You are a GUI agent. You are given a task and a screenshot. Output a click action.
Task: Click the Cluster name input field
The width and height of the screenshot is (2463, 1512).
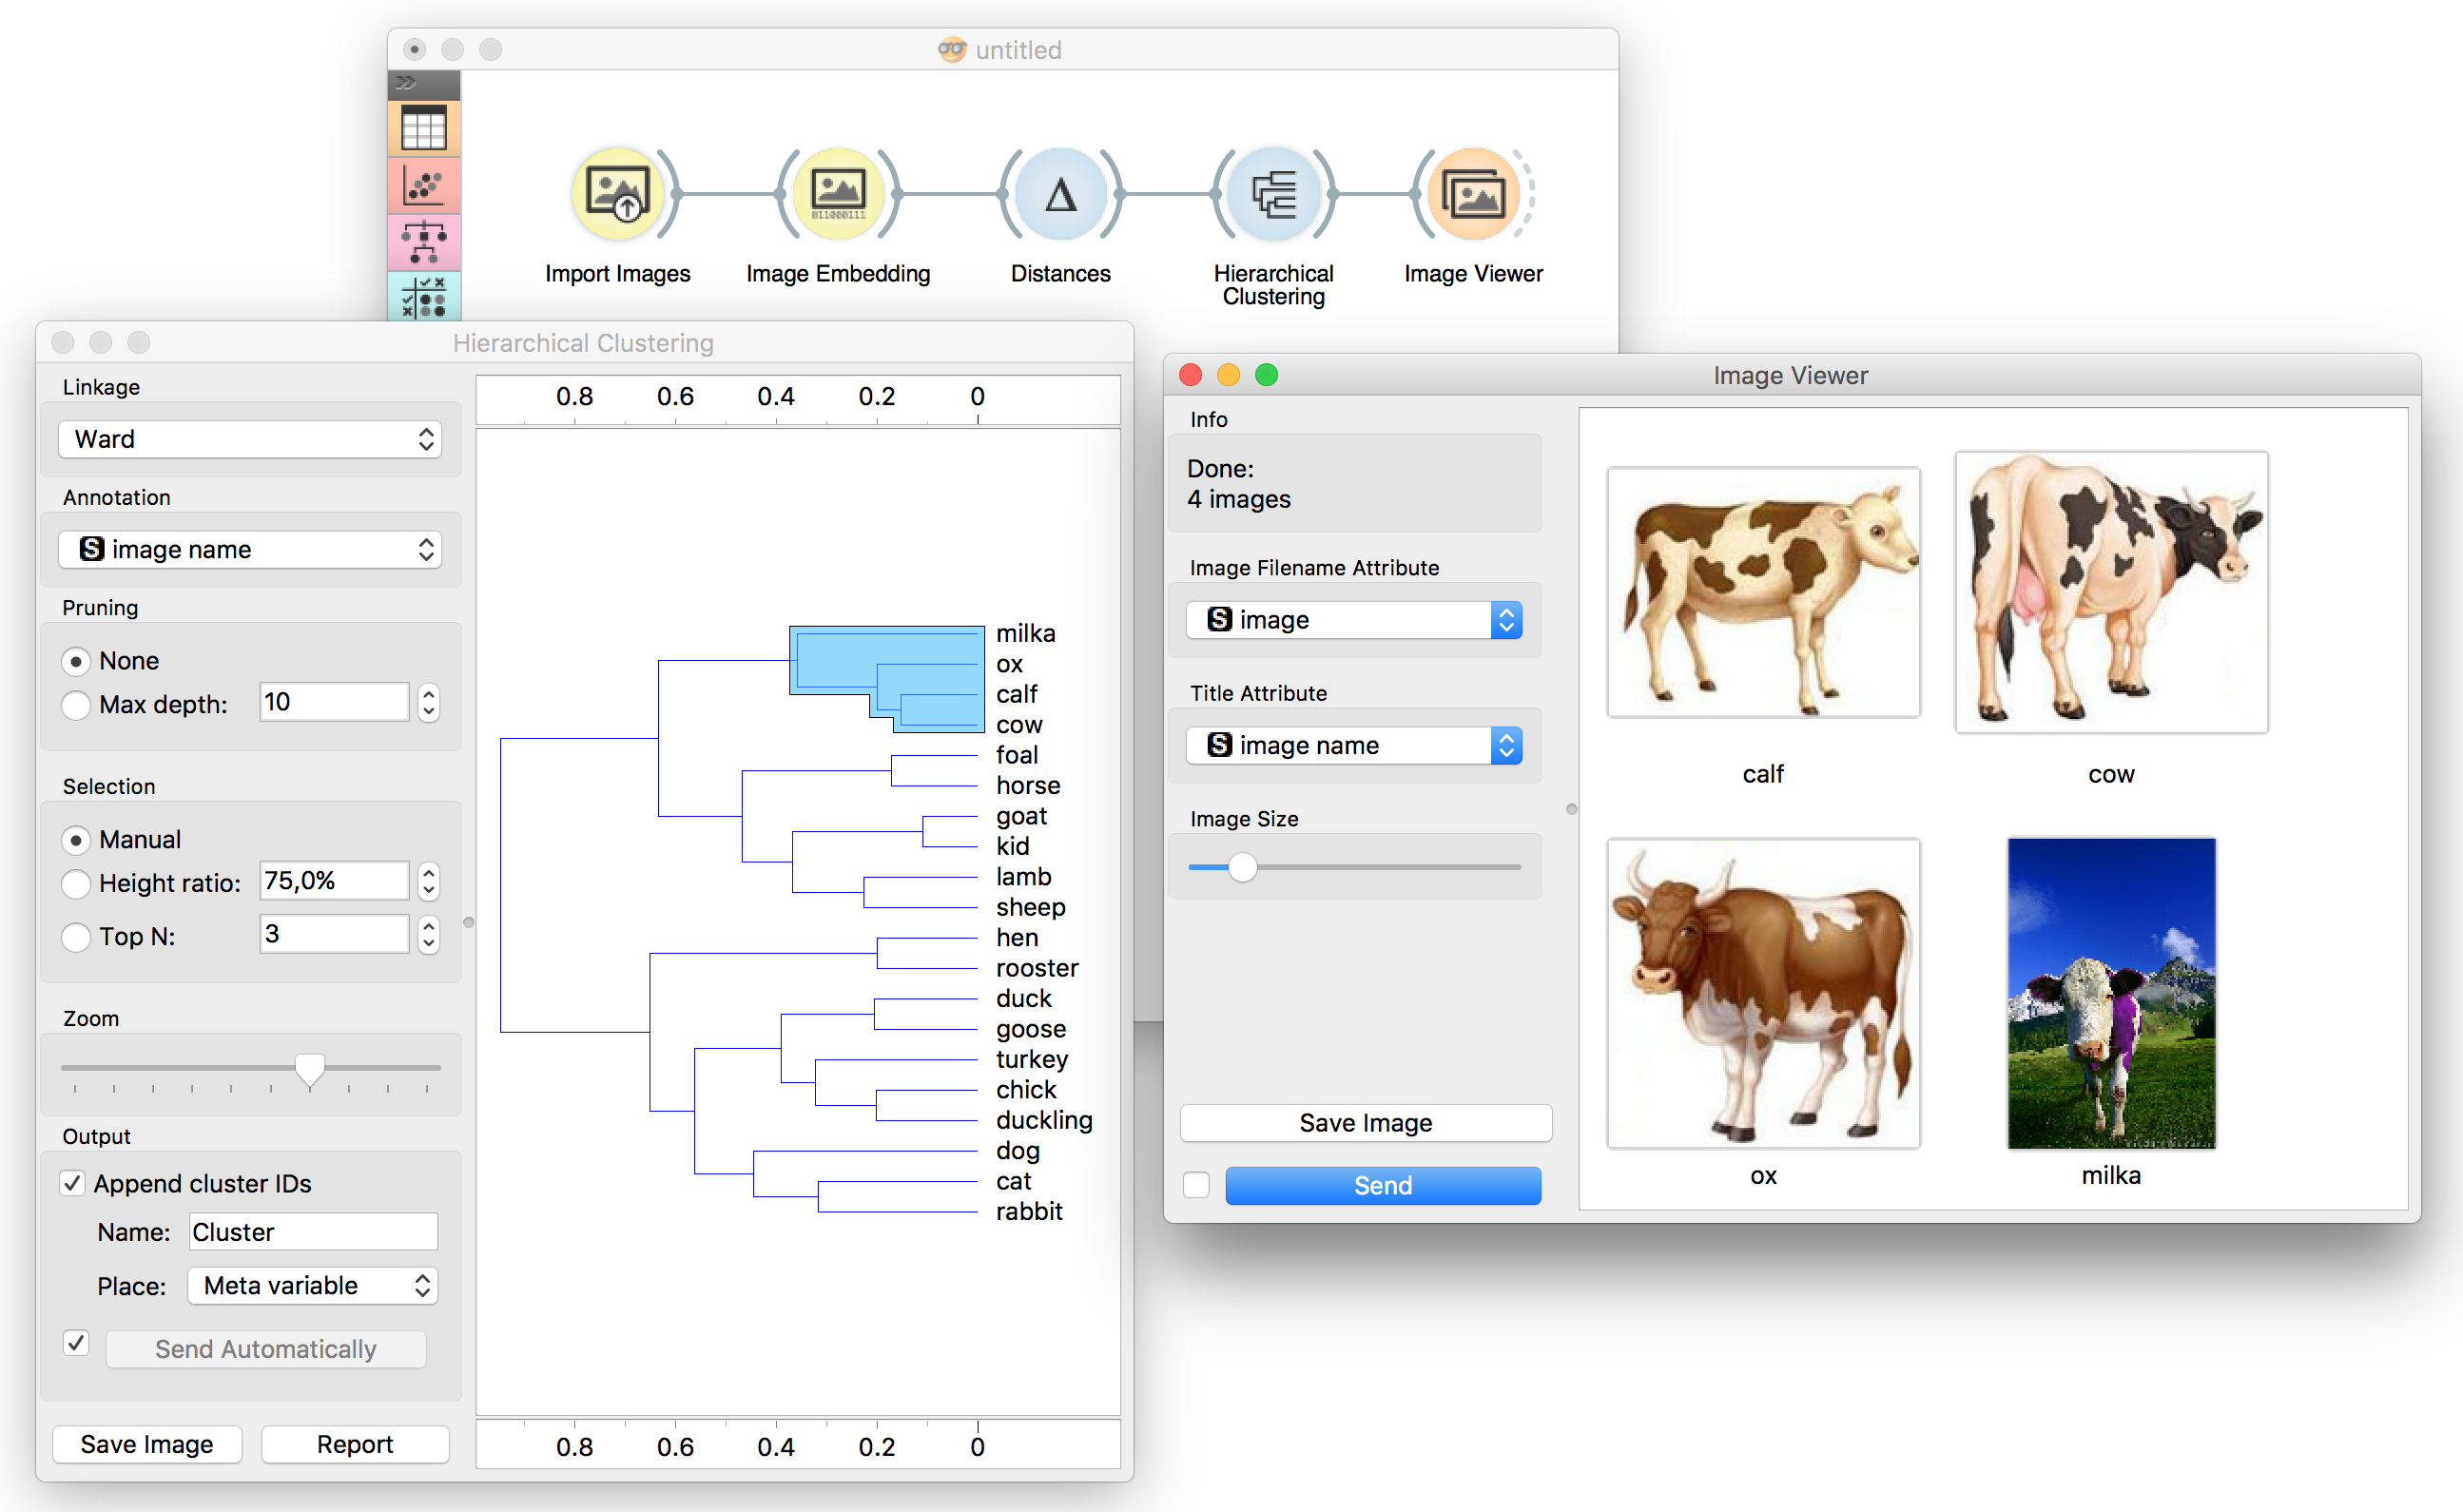[x=312, y=1232]
